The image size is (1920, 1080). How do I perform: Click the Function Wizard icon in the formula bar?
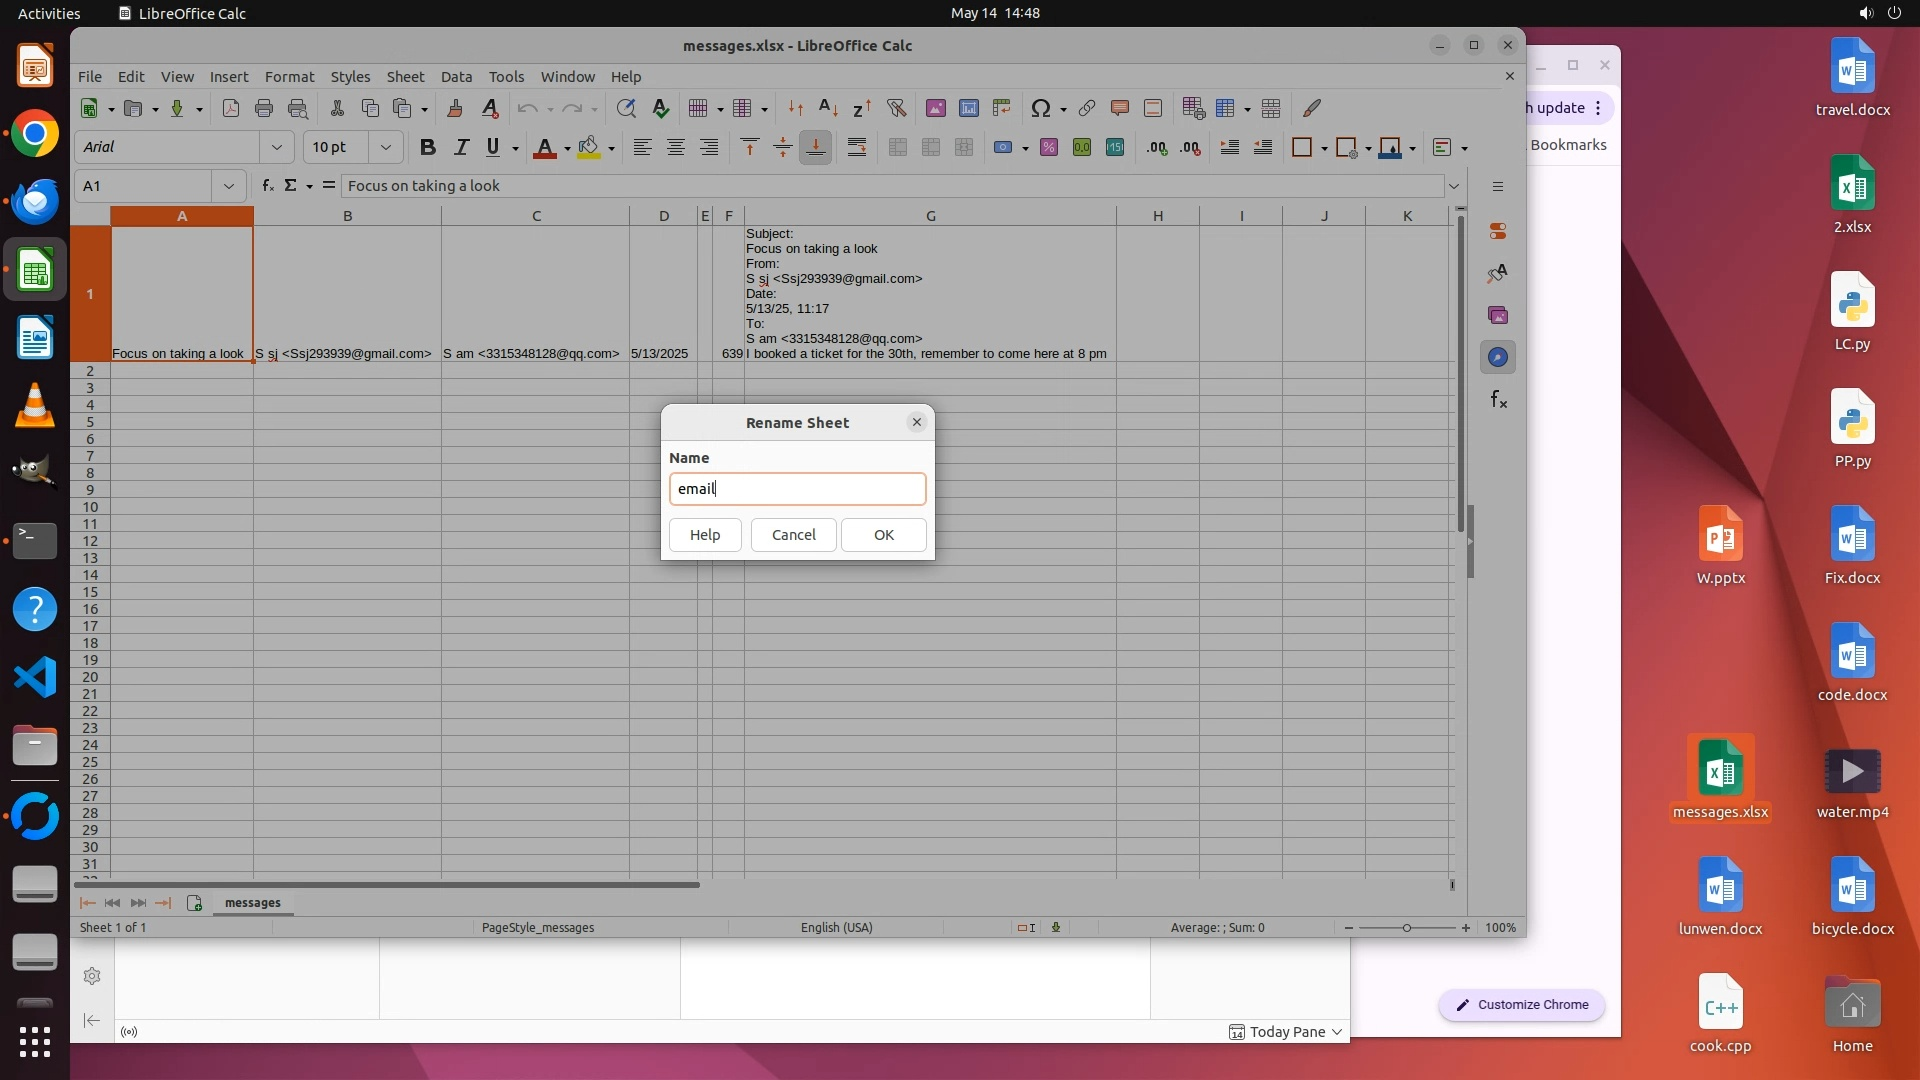pos(267,186)
